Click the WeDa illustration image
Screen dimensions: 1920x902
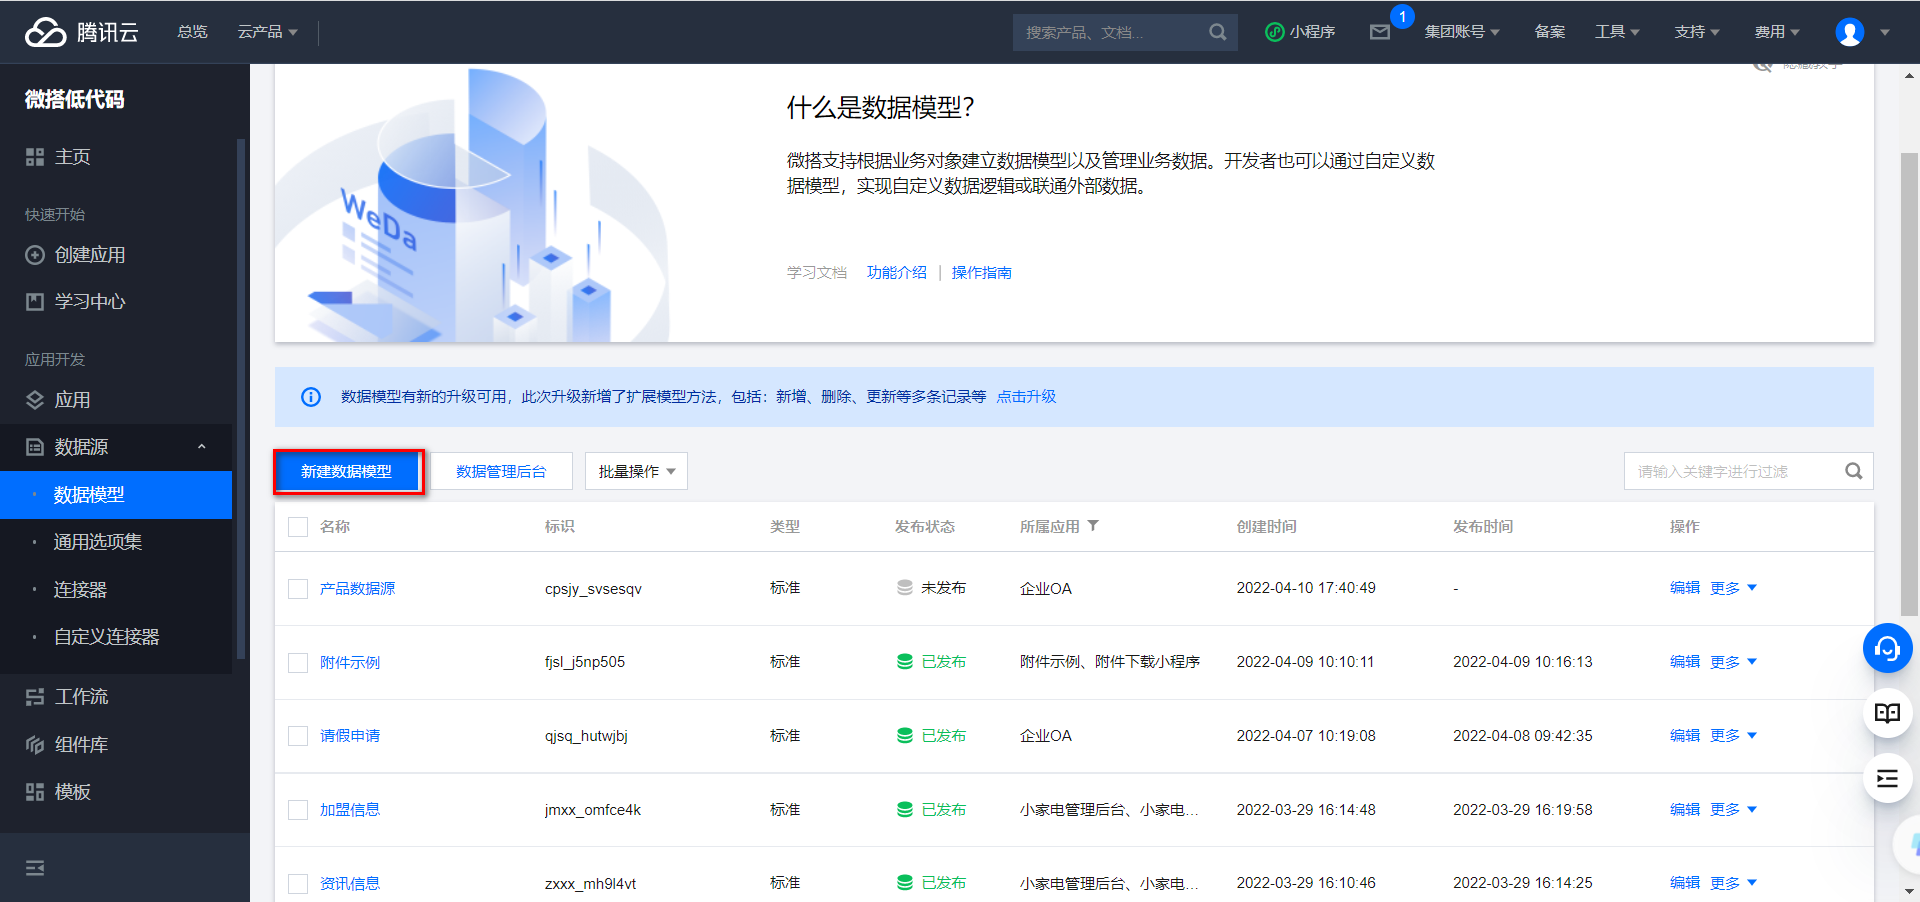pyautogui.click(x=472, y=205)
